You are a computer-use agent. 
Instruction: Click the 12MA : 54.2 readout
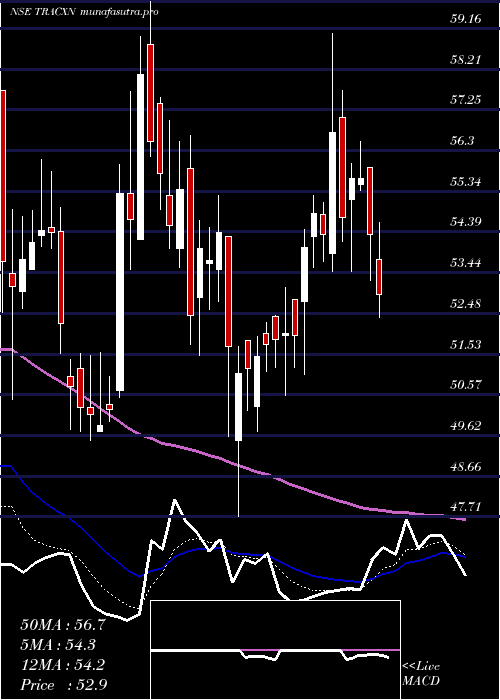pyautogui.click(x=63, y=665)
